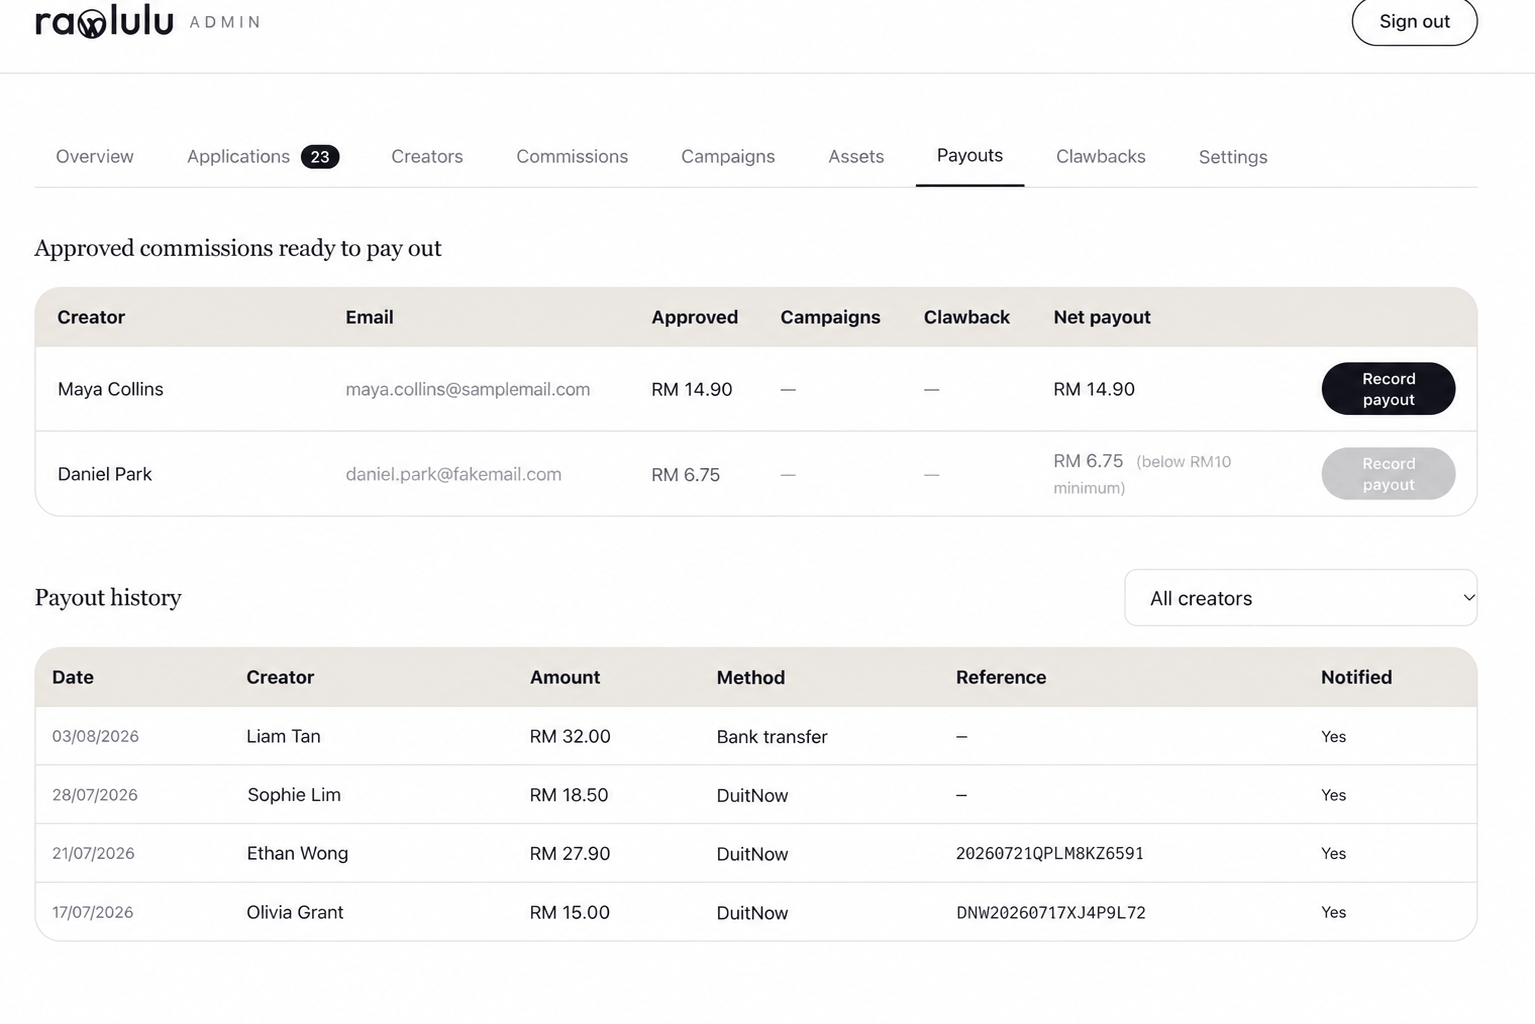The width and height of the screenshot is (1535, 1024).
Task: Open the Commissions tab
Action: 572,156
